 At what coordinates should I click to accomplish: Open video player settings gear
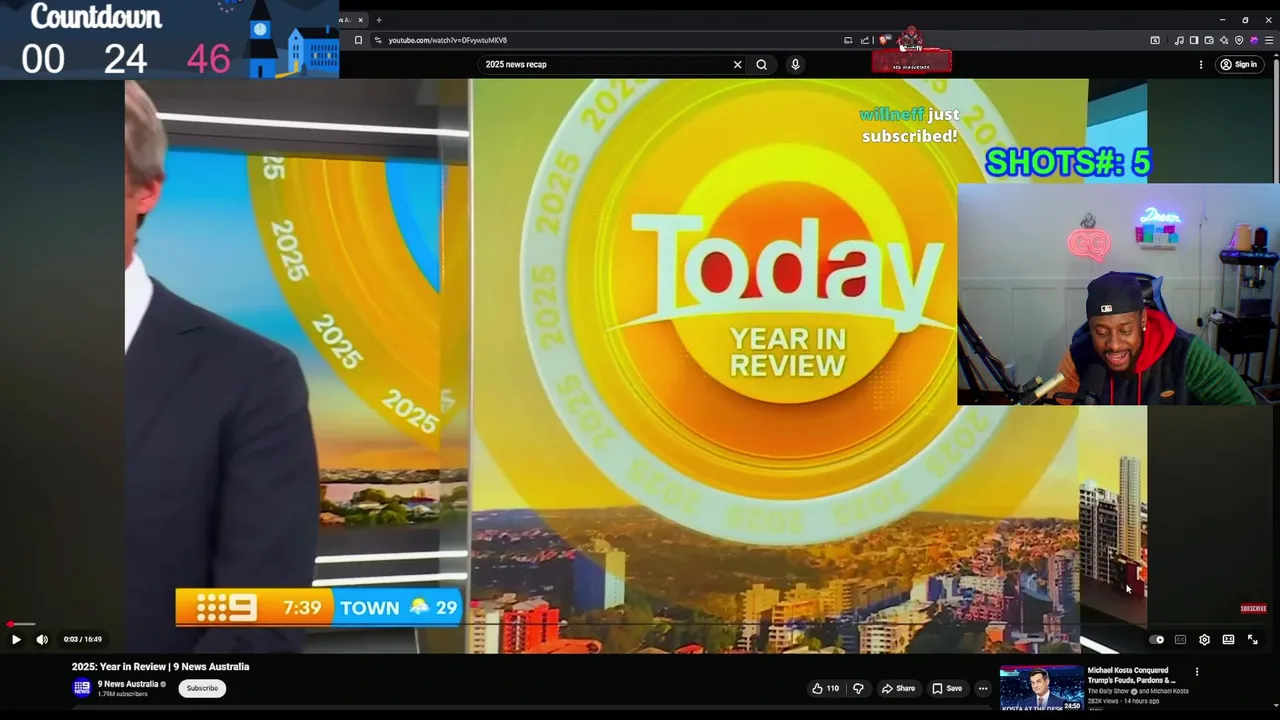1204,640
